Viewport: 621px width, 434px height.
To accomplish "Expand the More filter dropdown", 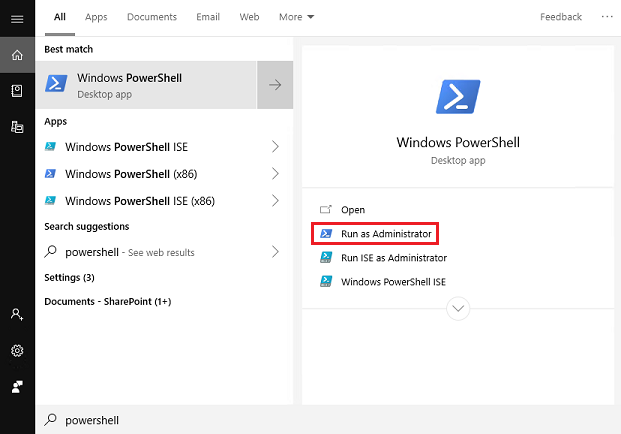I will tap(296, 17).
